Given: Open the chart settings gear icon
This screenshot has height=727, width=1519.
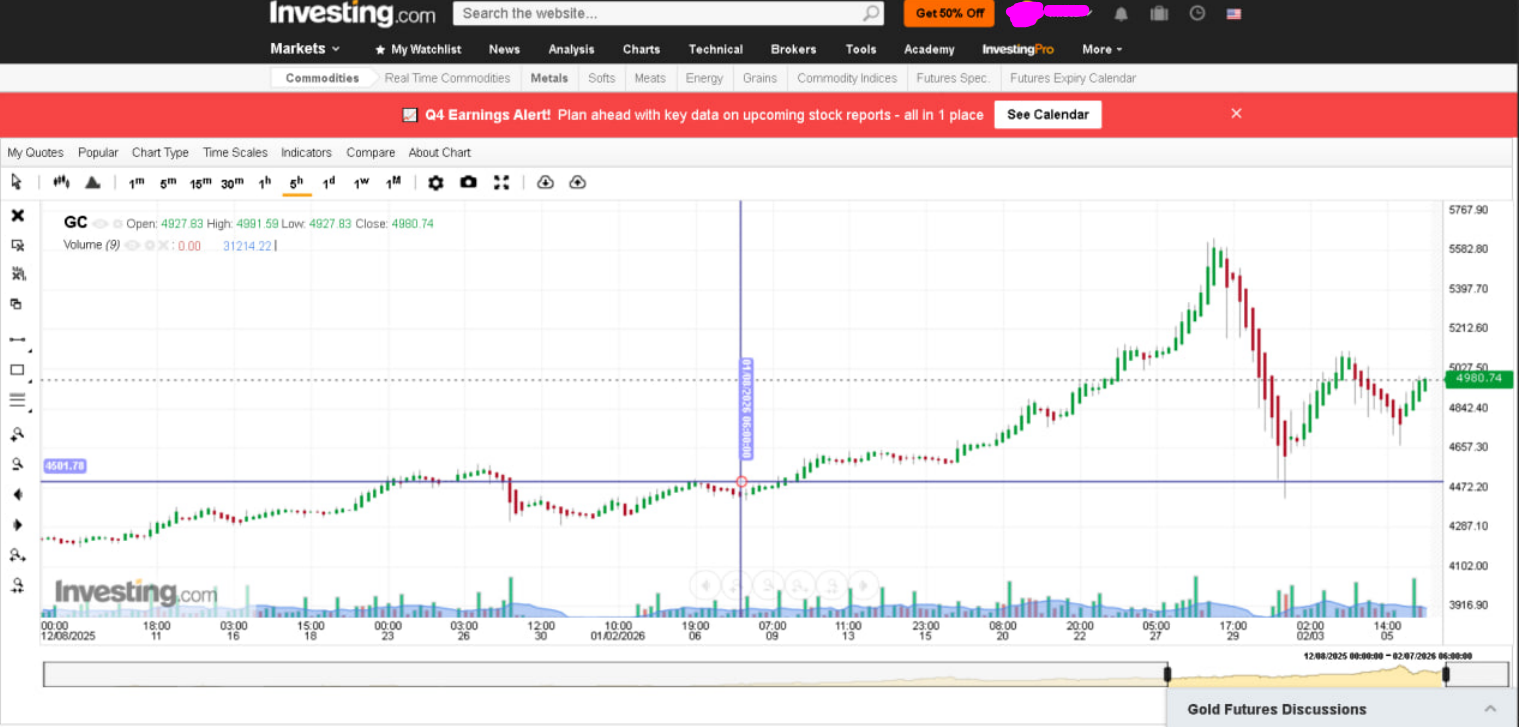Looking at the screenshot, I should [435, 182].
